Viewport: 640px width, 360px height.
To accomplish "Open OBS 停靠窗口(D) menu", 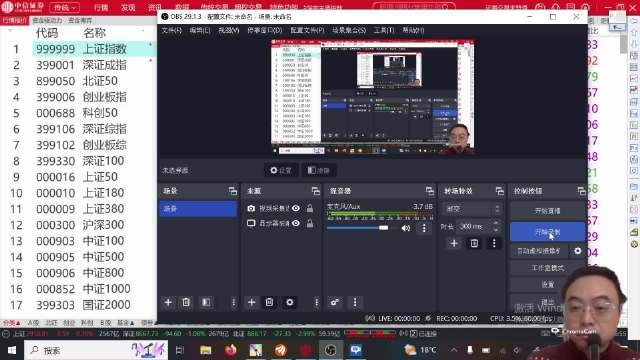I will pyautogui.click(x=264, y=30).
